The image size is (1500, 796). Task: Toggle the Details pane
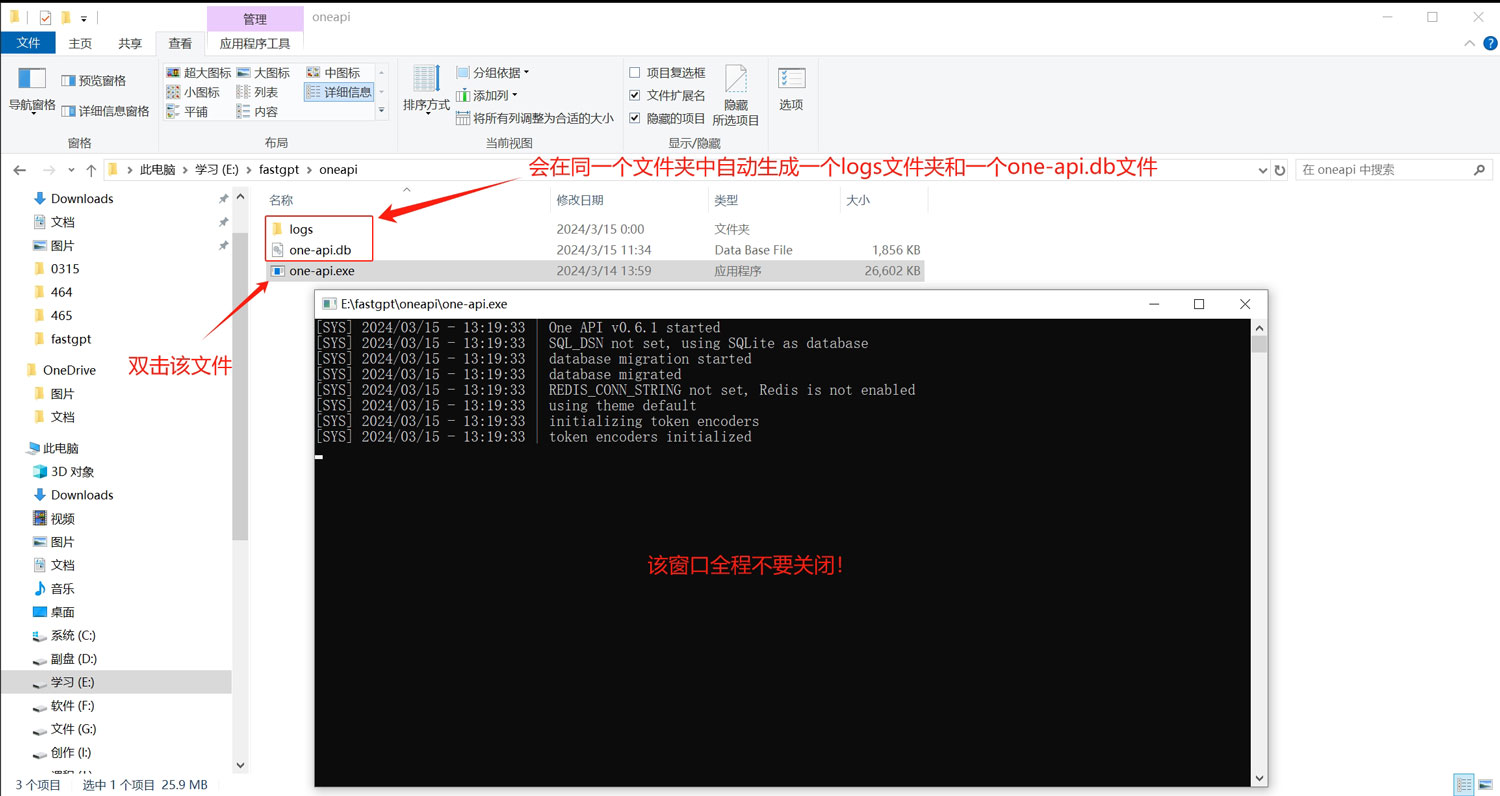106,111
